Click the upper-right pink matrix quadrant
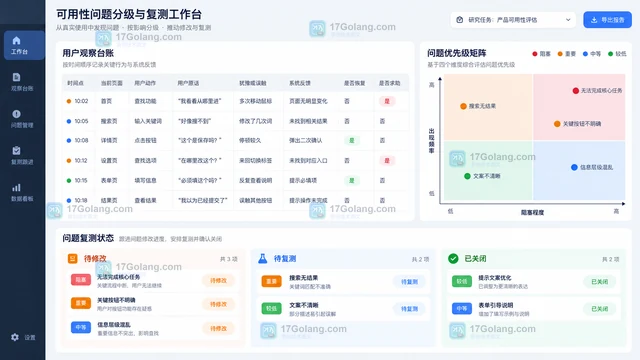The height and width of the screenshot is (360, 640). tap(579, 107)
